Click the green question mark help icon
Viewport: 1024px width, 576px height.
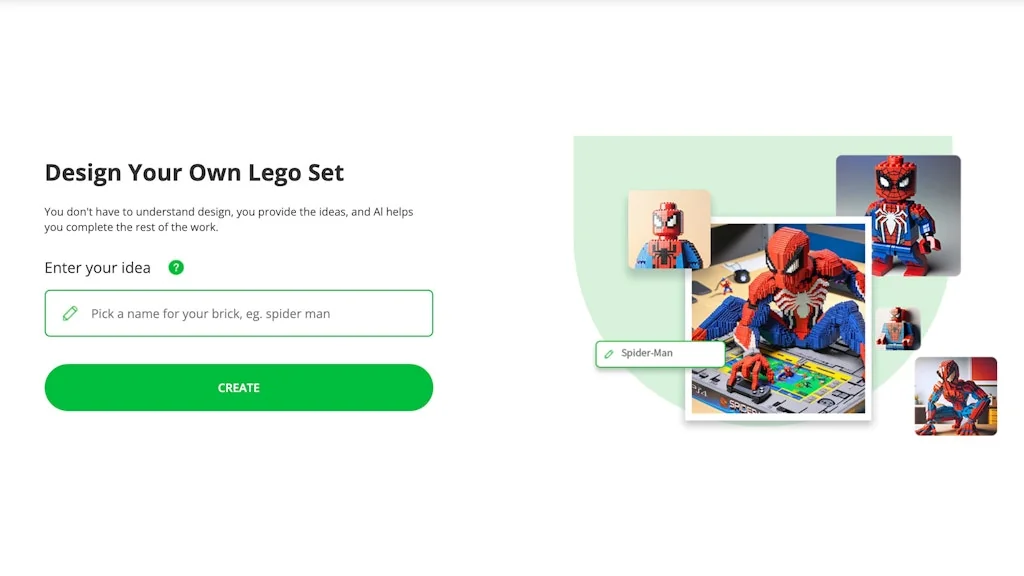tap(176, 268)
